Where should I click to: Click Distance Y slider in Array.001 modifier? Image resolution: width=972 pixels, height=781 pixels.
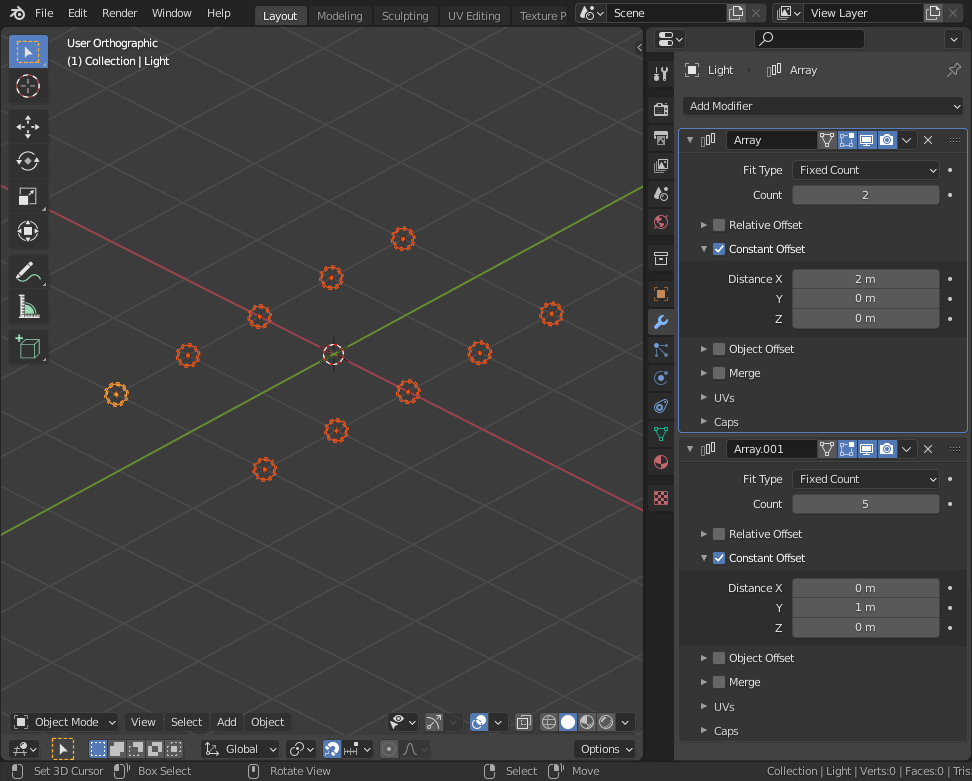pyautogui.click(x=865, y=608)
